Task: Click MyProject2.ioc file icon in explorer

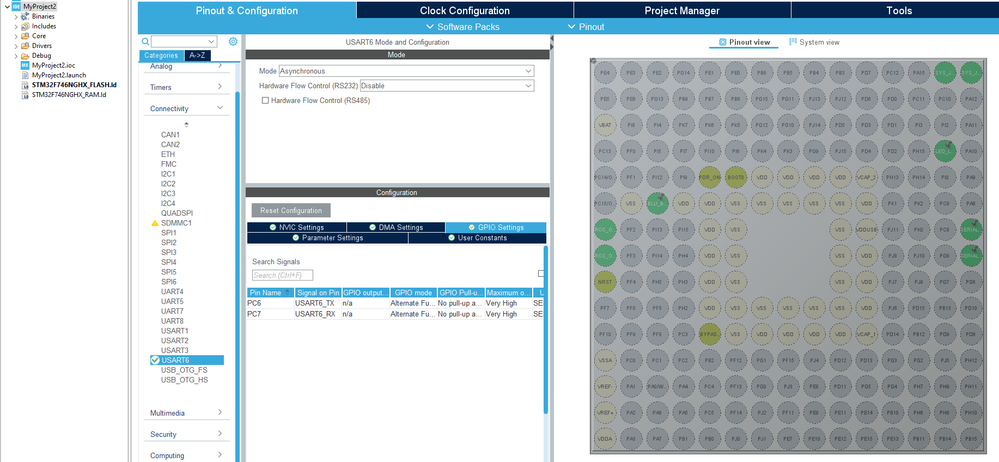Action: click(25, 65)
